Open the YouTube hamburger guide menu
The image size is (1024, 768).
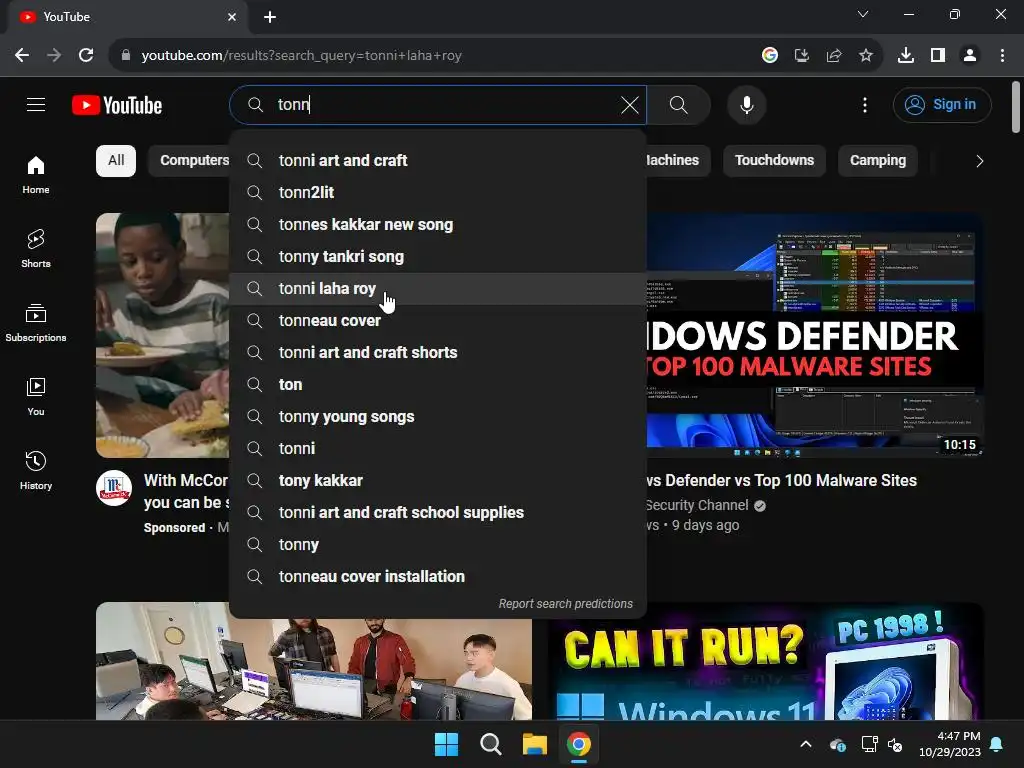(36, 104)
